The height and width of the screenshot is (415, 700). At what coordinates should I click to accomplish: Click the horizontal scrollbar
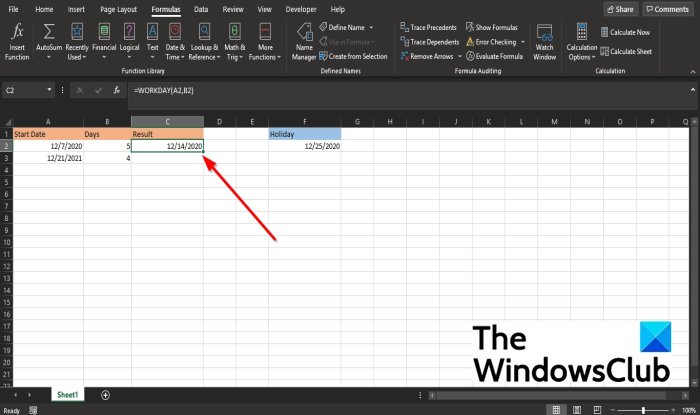(558, 395)
